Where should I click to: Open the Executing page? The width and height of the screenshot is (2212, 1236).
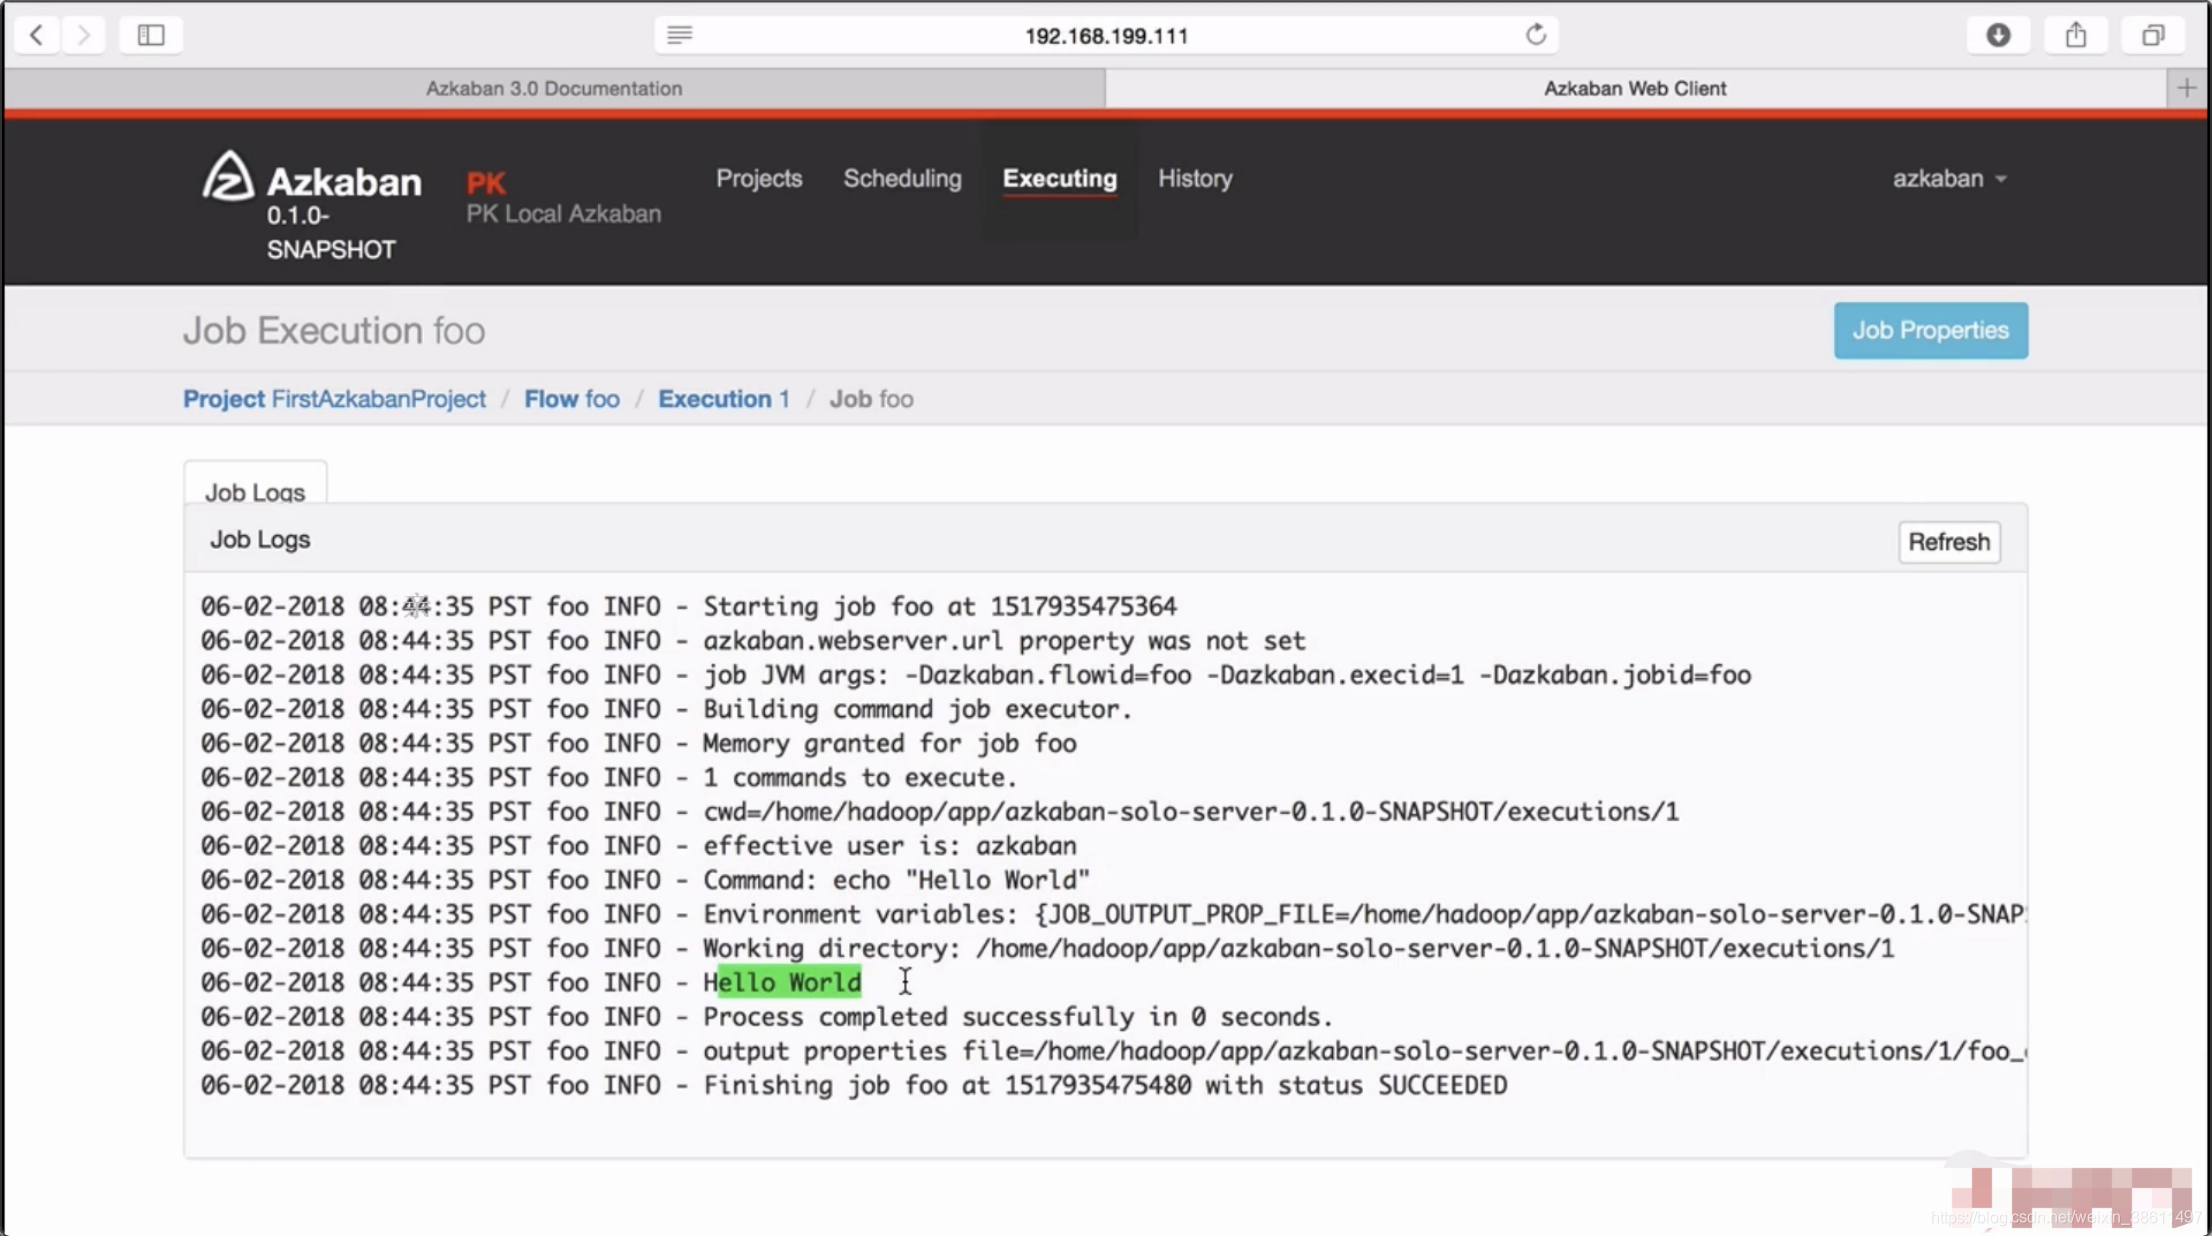pyautogui.click(x=1060, y=178)
